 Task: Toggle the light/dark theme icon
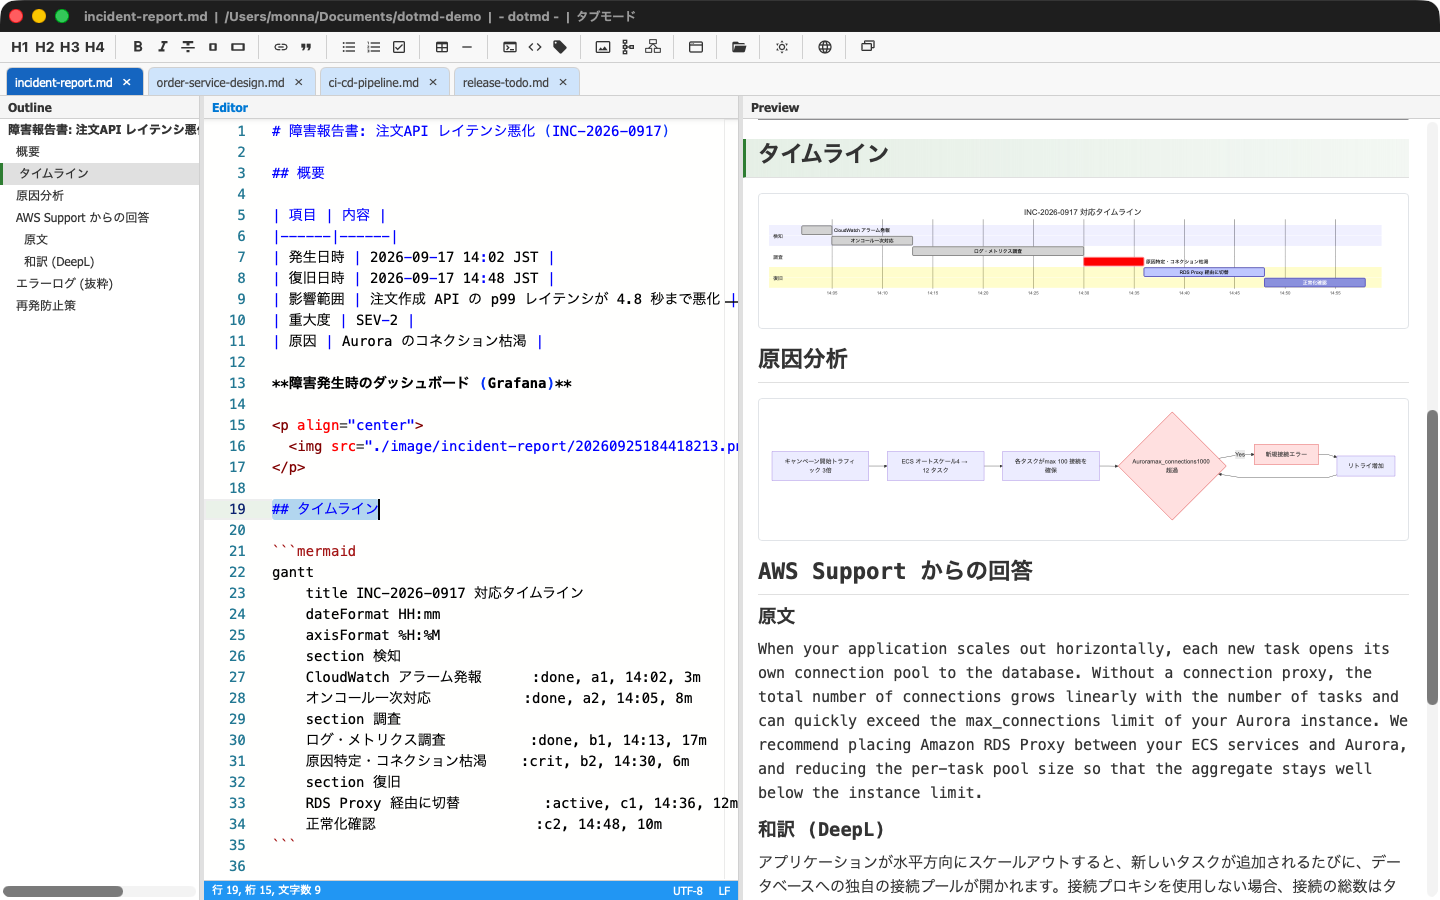782,47
